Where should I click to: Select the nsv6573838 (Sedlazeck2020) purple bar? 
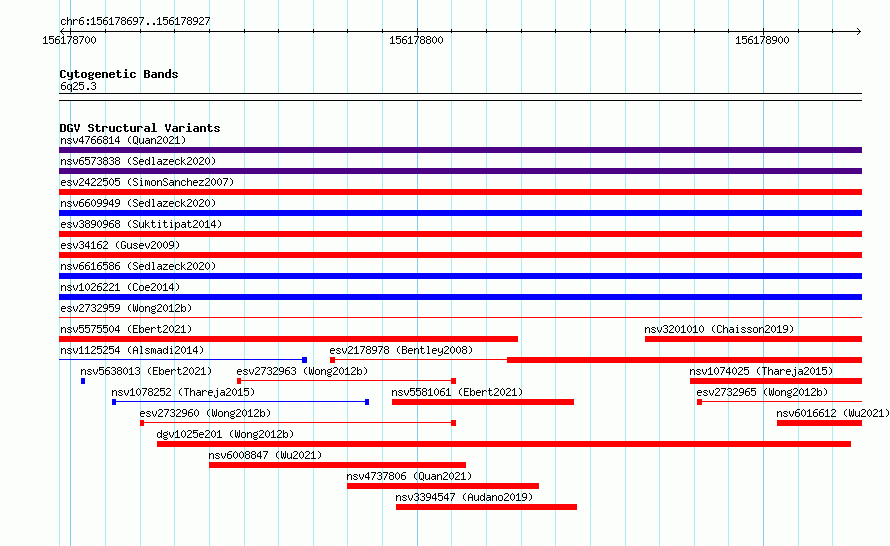pos(460,171)
